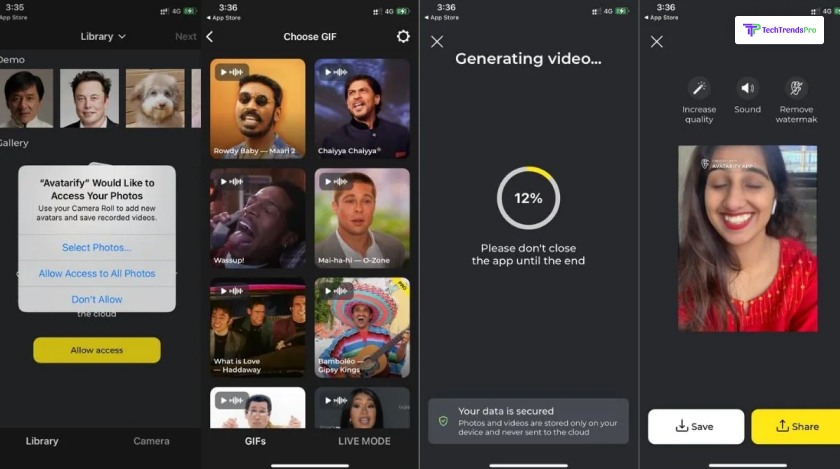Screen dimensions: 840x469
Task: Select the Bamboleo — Gipsy Kings GIF
Action: [x=362, y=327]
